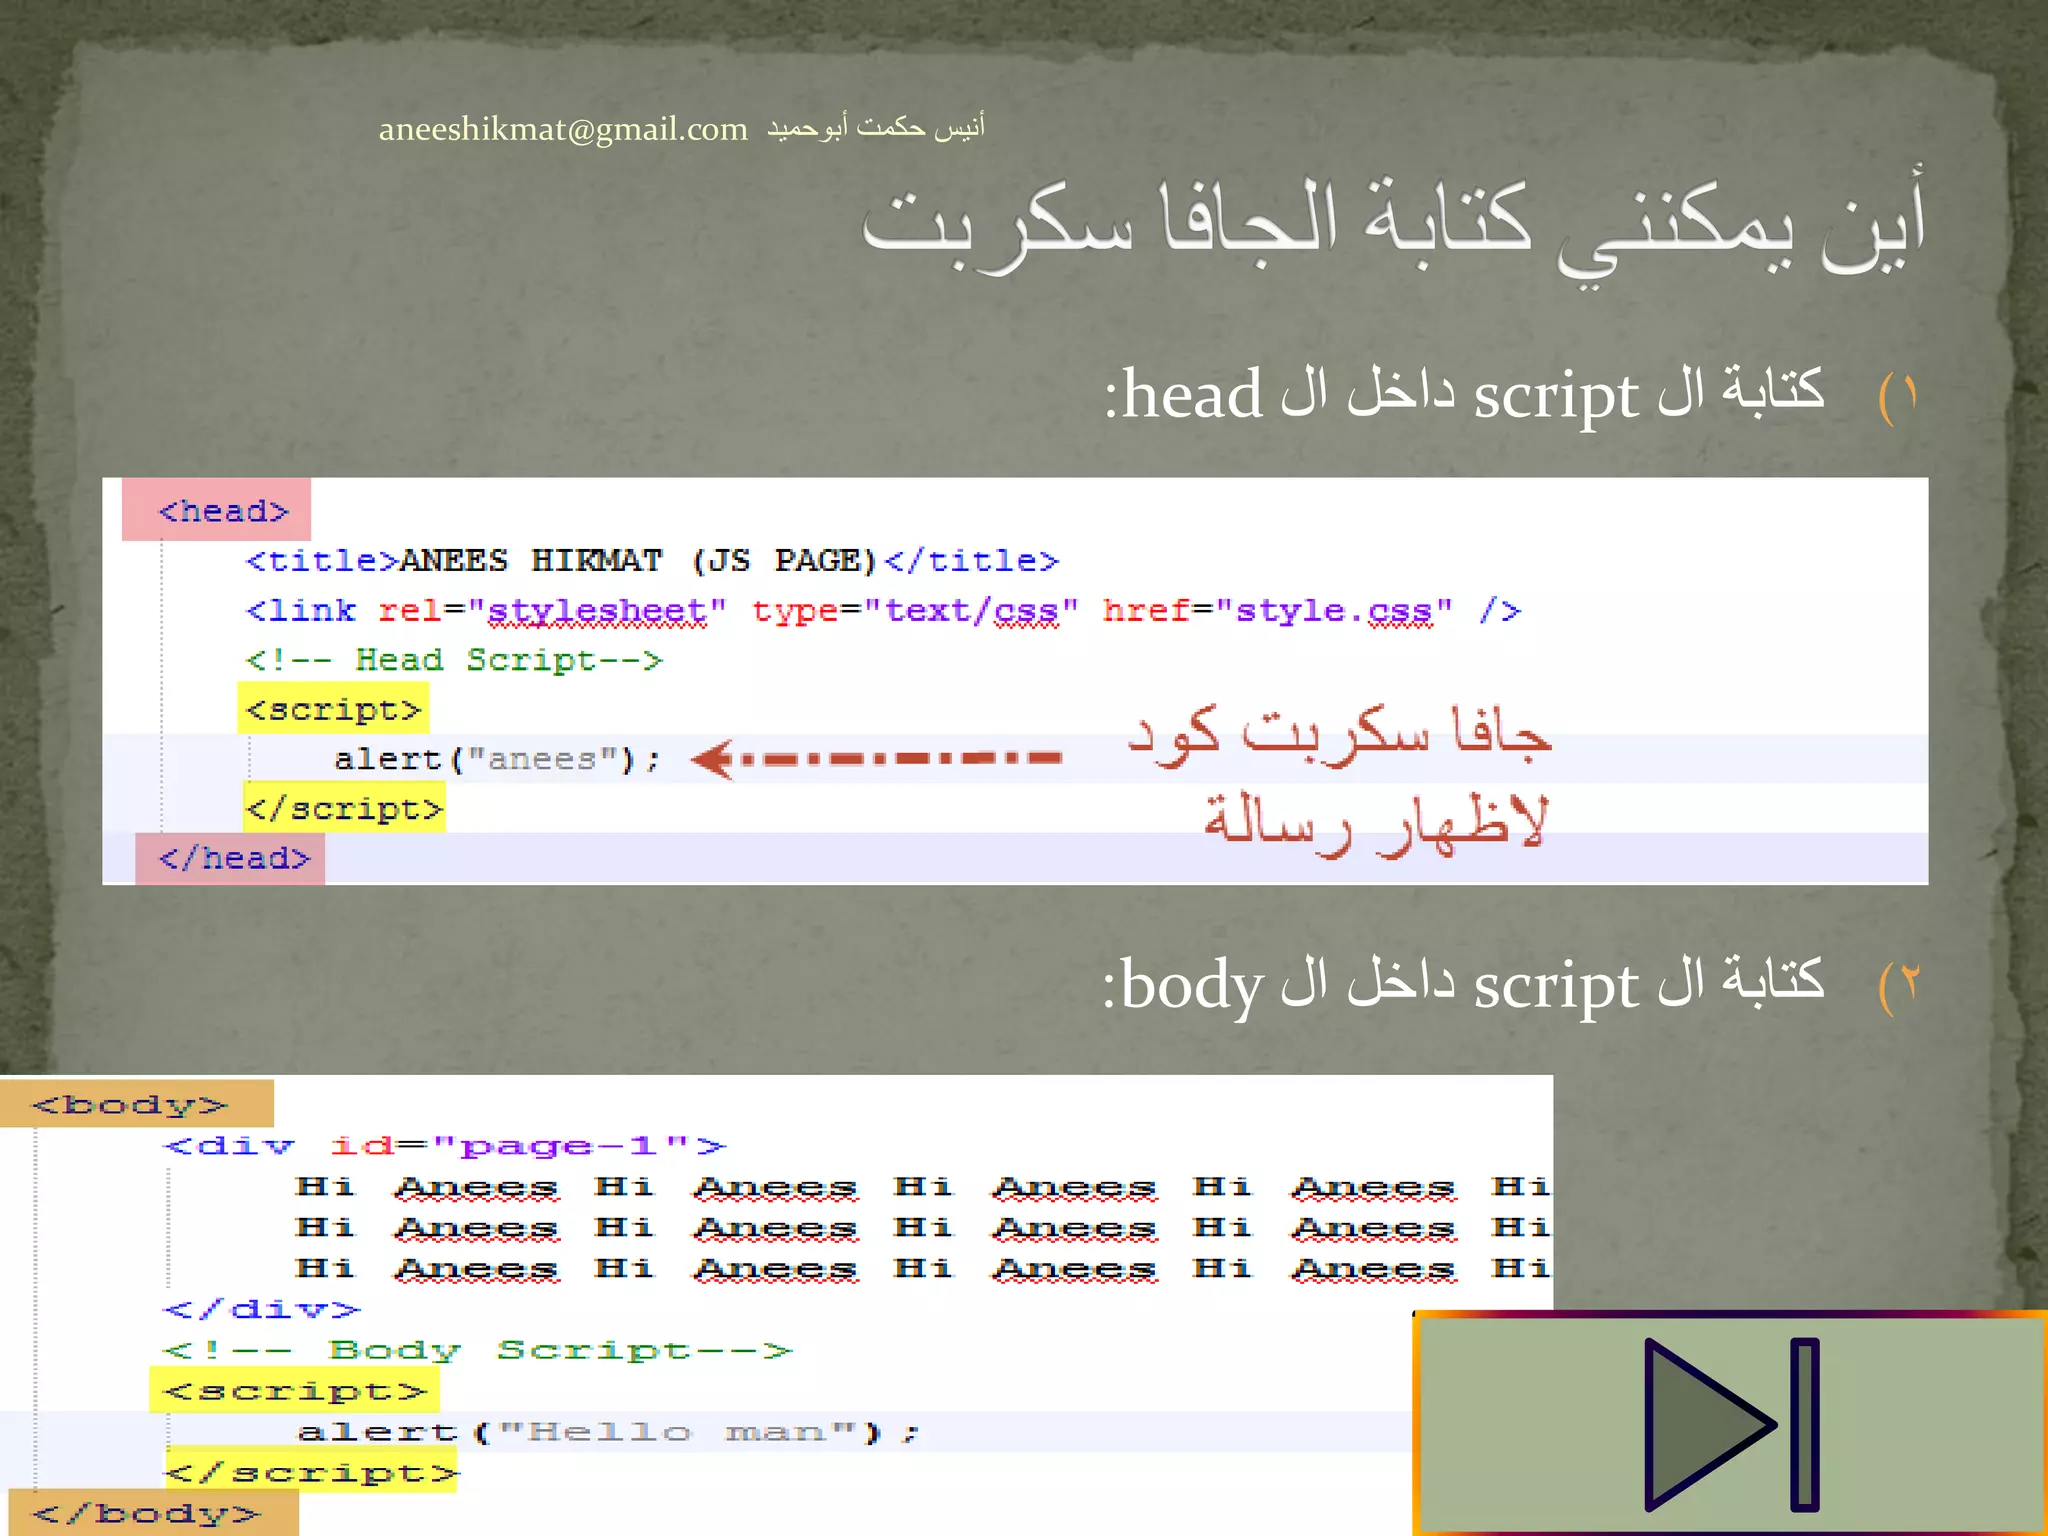Click the title line ANEES HIKMAT (JS PAGE)
This screenshot has height=1536, width=2048.
tap(652, 560)
